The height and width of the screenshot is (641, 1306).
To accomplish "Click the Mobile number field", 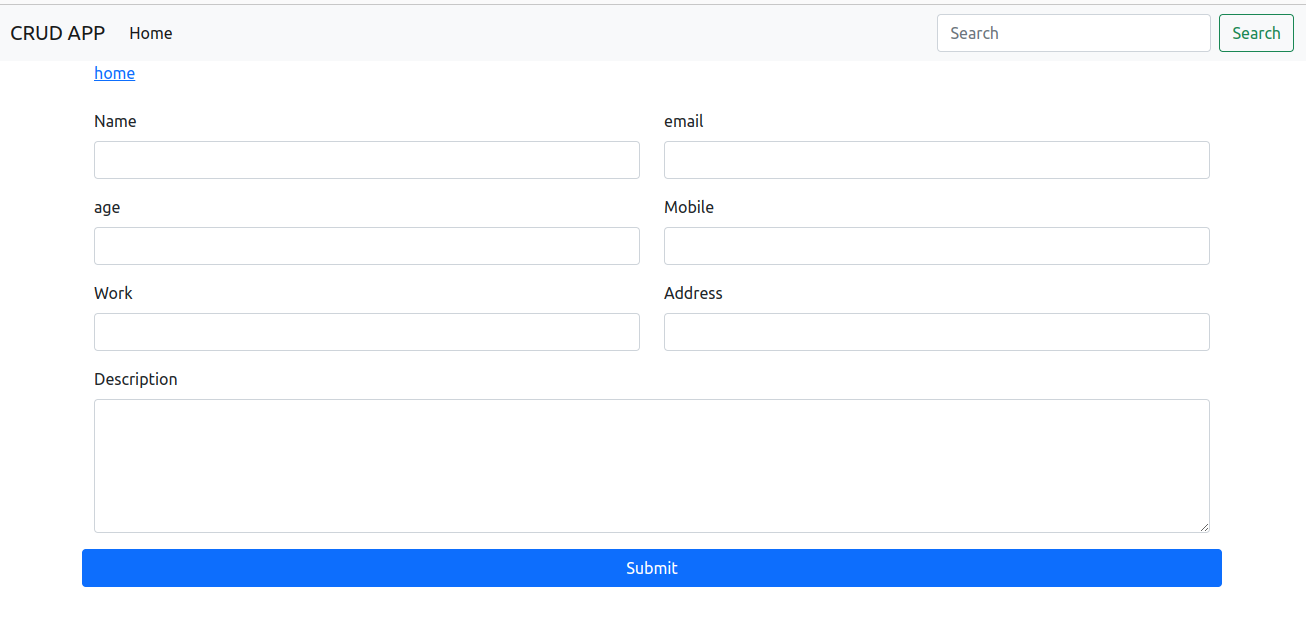I will pyautogui.click(x=936, y=246).
